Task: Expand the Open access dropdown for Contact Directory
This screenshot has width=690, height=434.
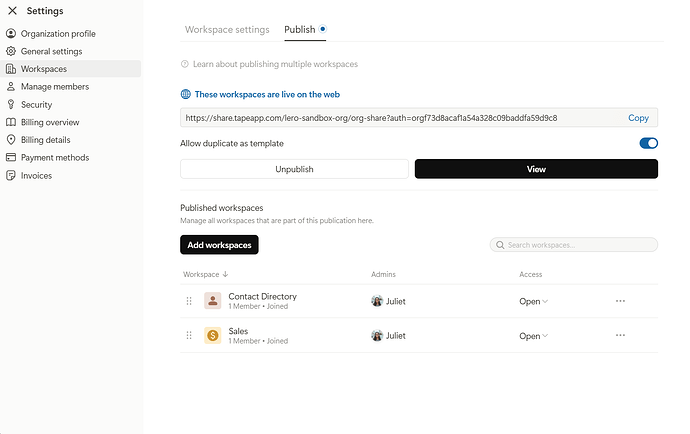Action: point(533,302)
